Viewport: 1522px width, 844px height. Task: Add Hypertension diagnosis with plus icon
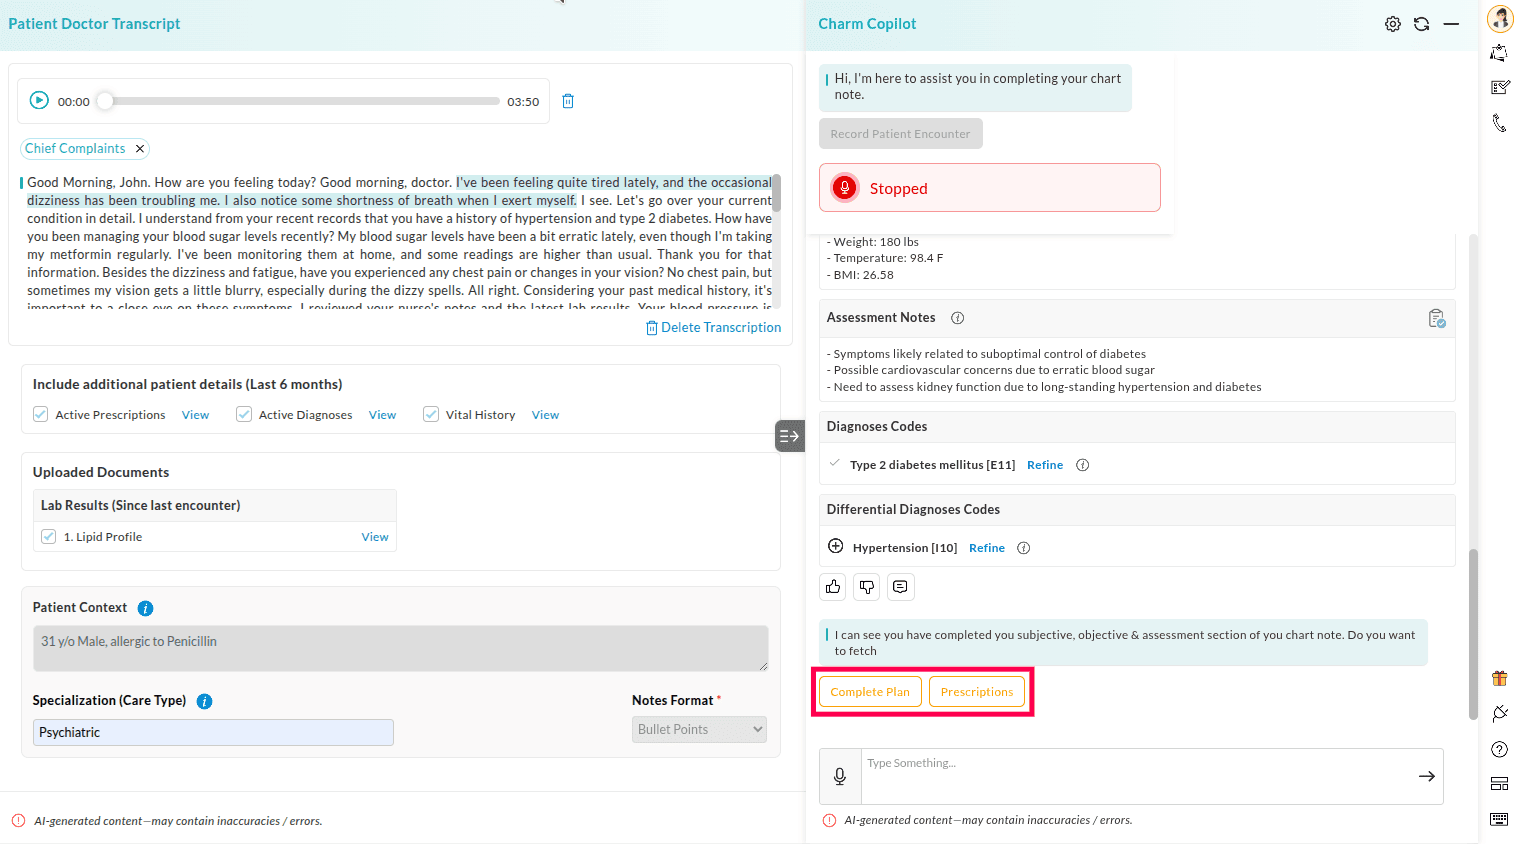tap(836, 546)
